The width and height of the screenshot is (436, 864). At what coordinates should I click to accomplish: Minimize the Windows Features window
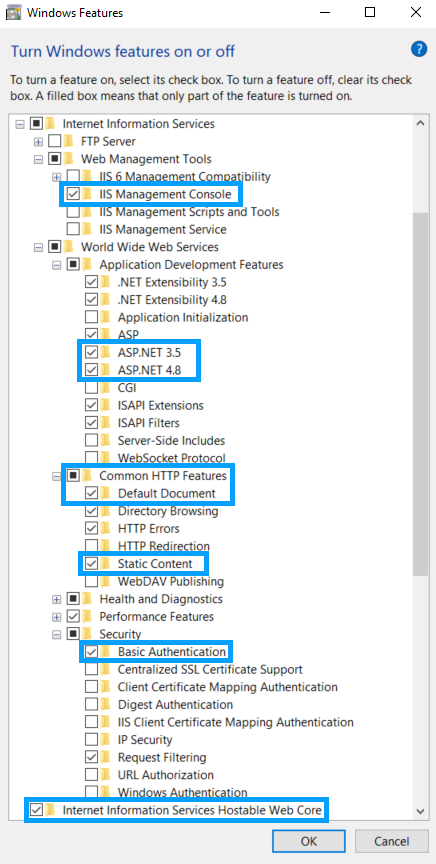pos(324,12)
